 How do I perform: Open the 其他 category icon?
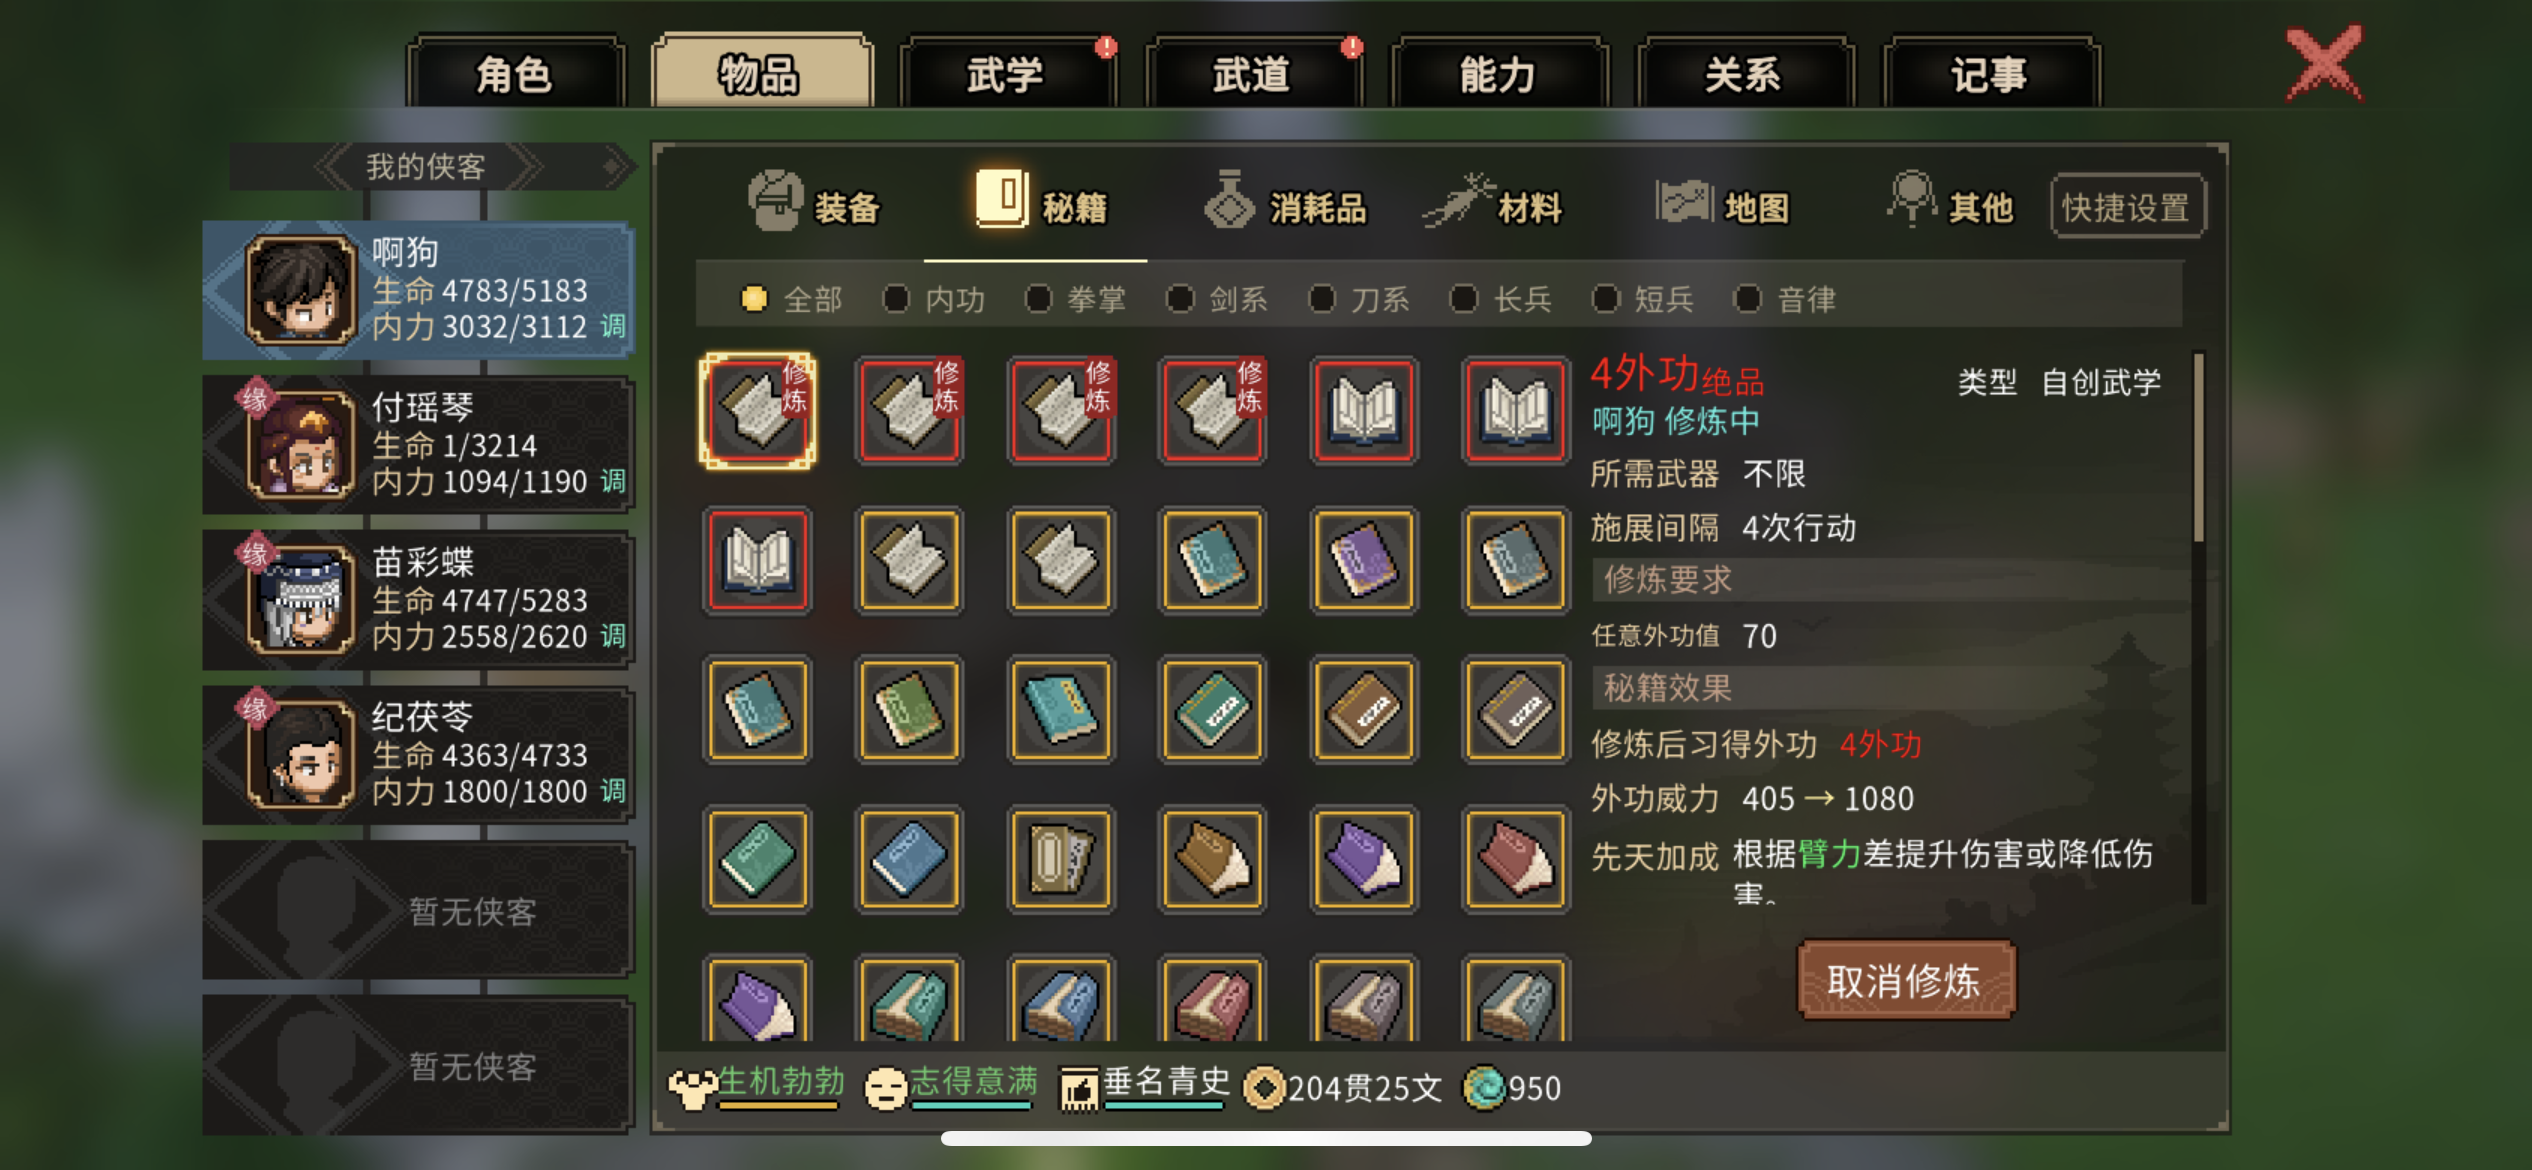pyautogui.click(x=1911, y=198)
